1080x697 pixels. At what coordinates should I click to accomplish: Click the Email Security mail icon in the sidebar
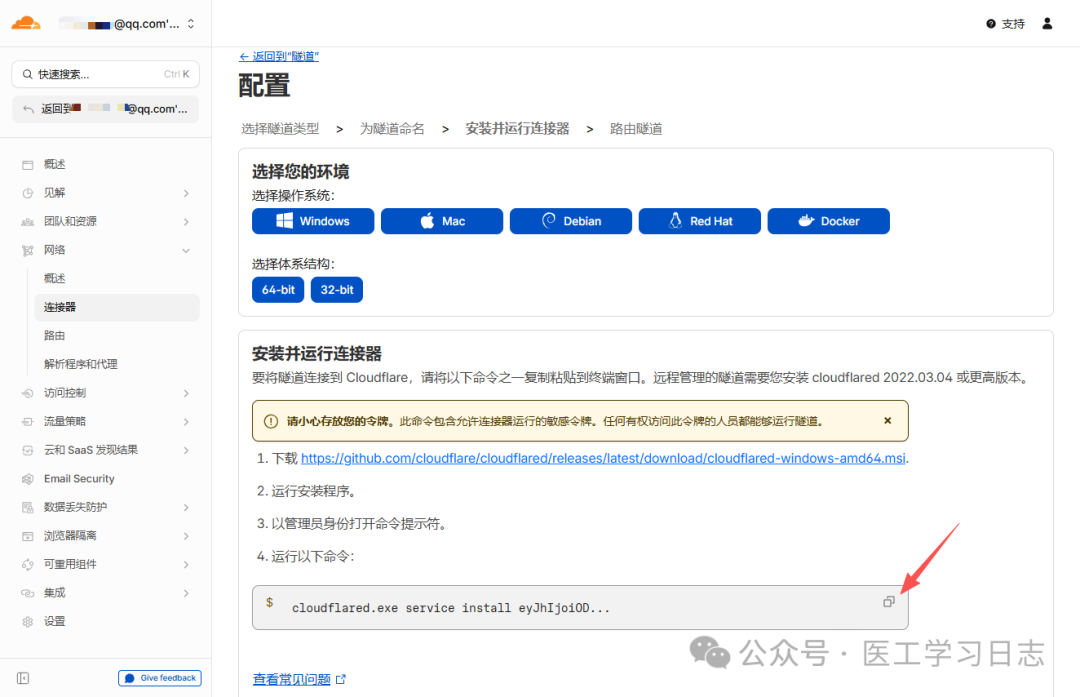pyautogui.click(x=26, y=478)
